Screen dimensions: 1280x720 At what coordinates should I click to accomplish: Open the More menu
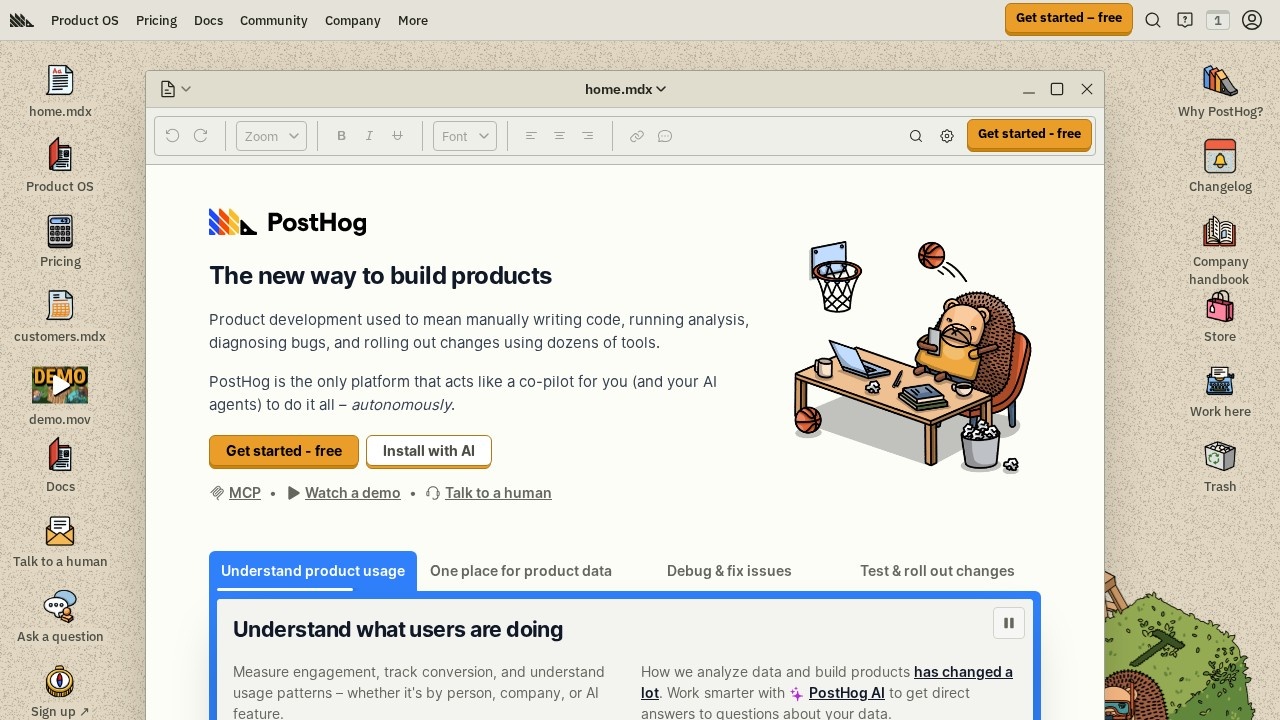pos(413,20)
